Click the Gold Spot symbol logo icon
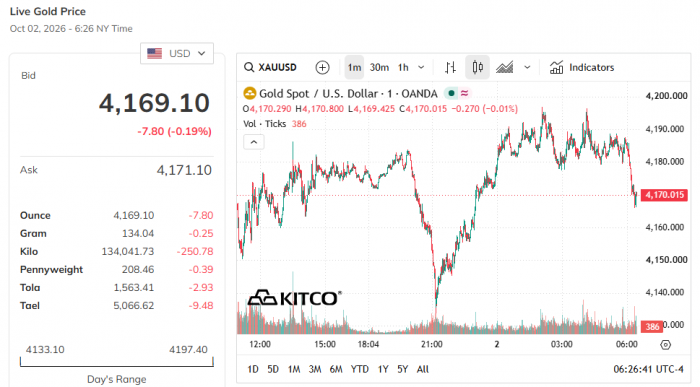700x387 pixels. [249, 93]
